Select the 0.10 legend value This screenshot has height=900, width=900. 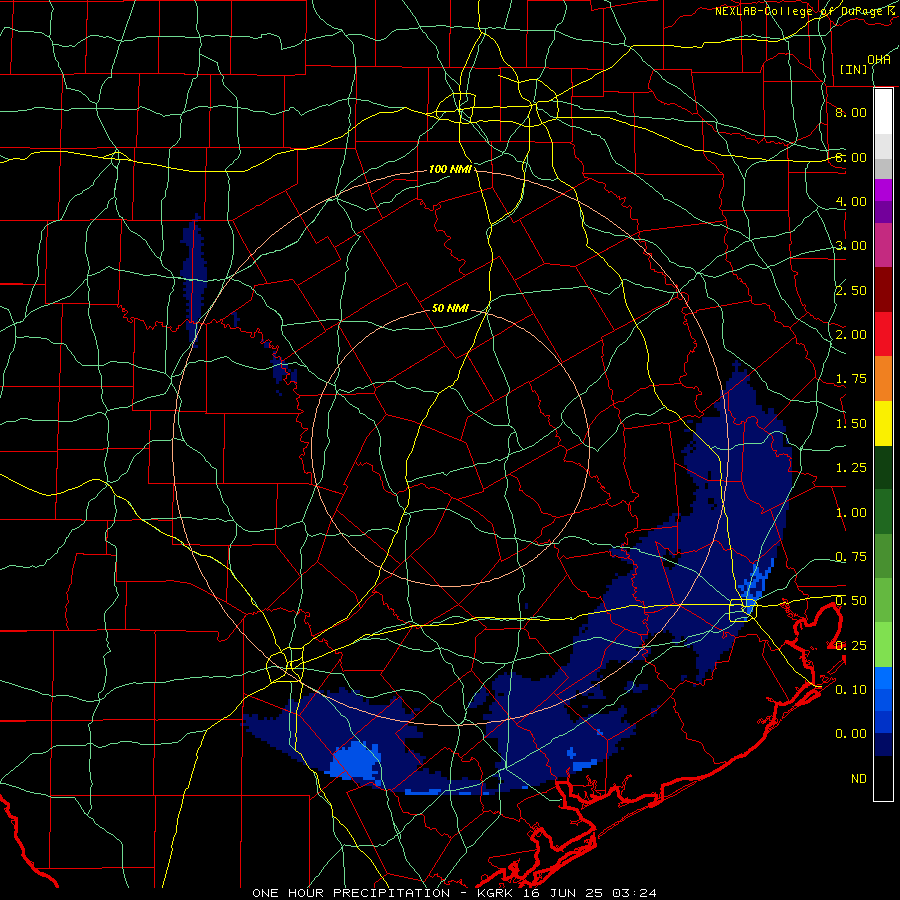click(851, 690)
